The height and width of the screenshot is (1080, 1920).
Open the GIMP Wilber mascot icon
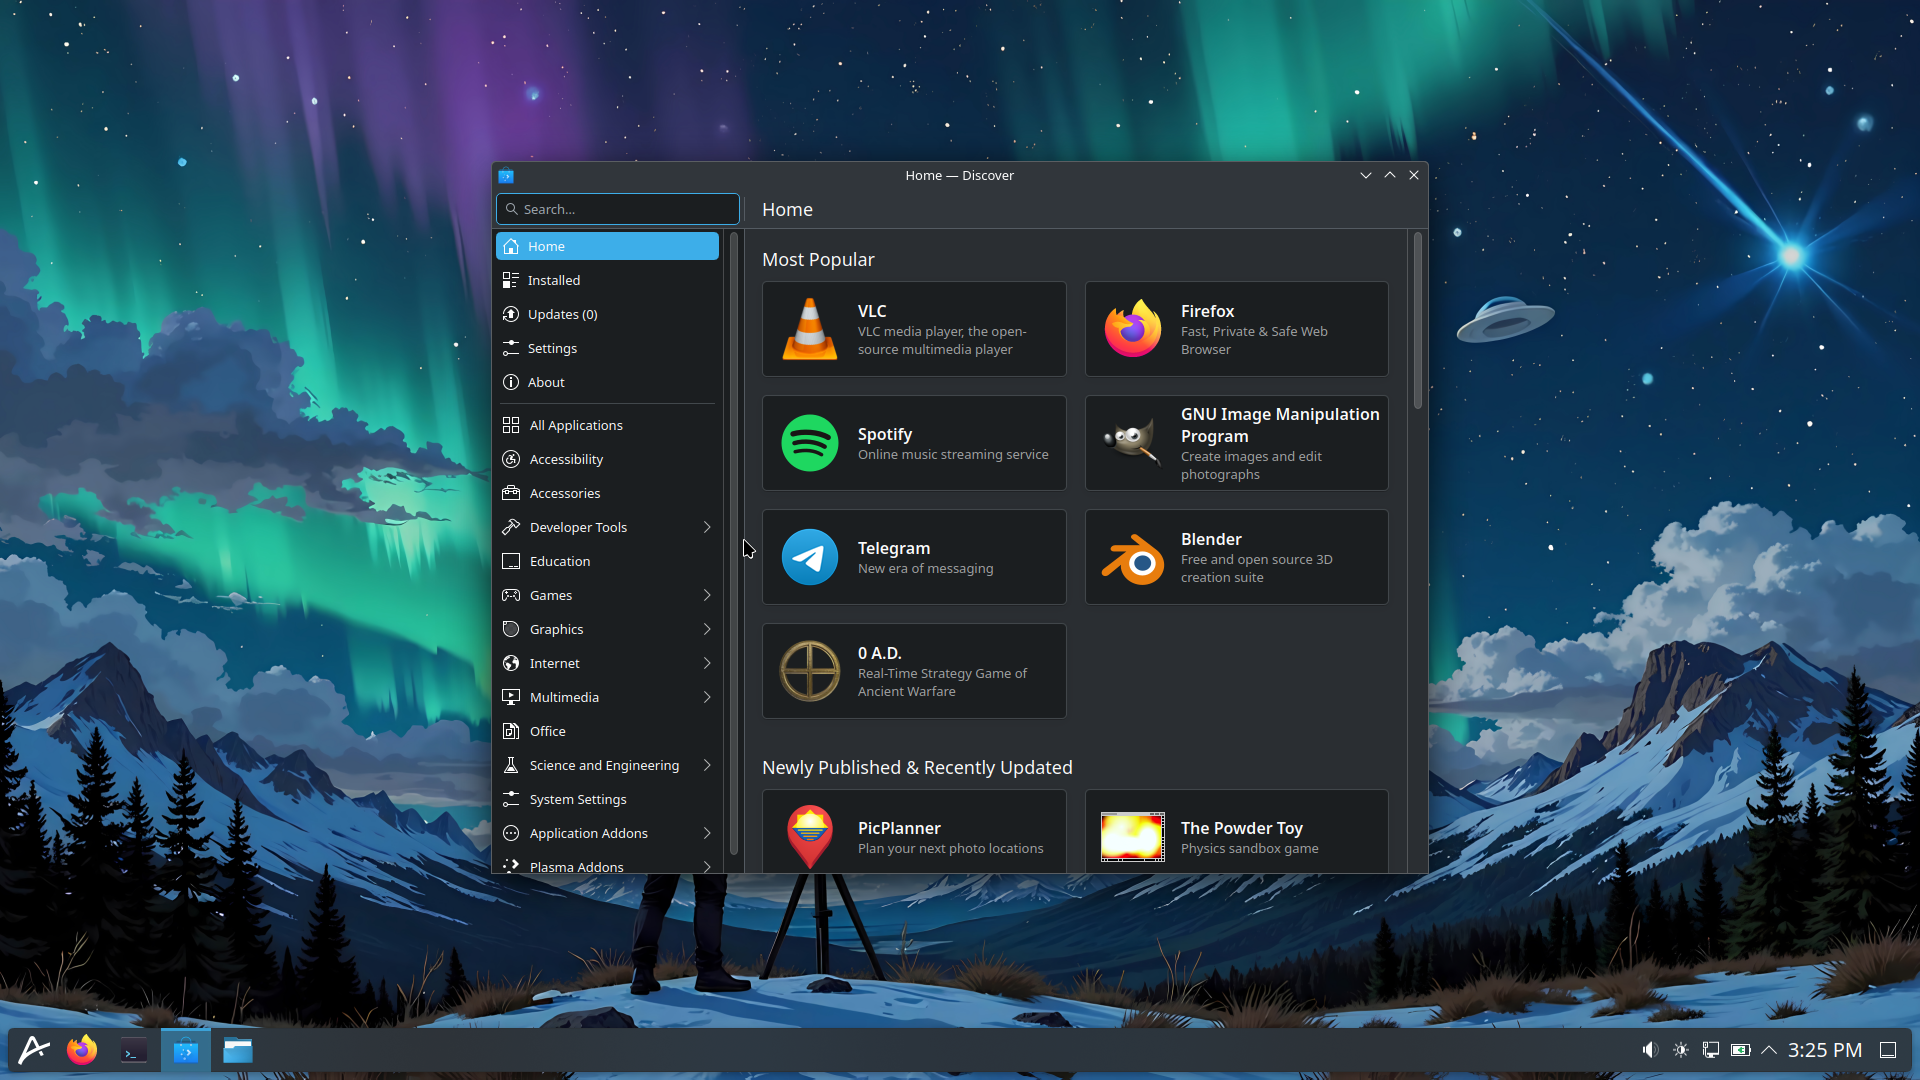pos(1132,443)
